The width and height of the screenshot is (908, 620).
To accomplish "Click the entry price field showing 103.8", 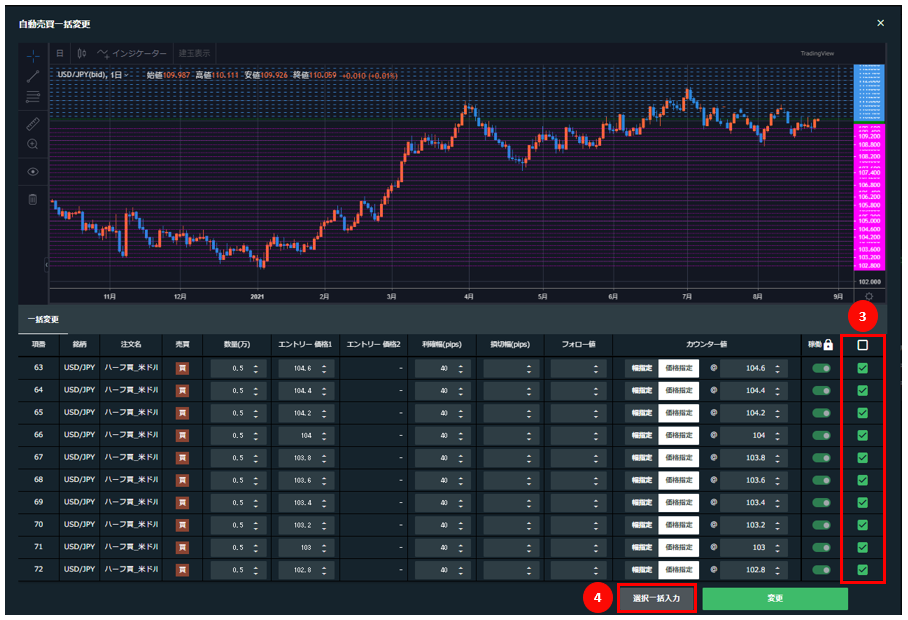I will (x=306, y=458).
